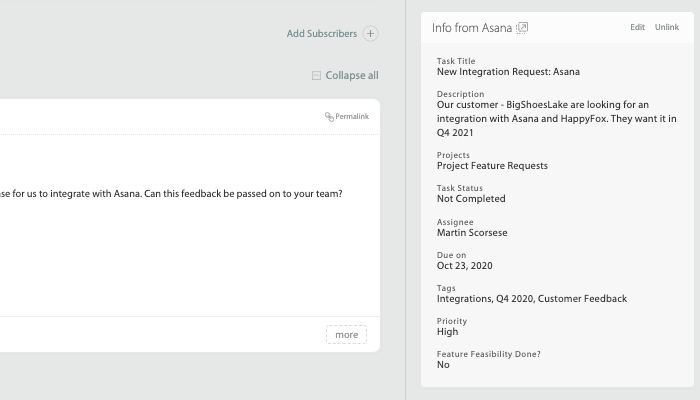Click assignee Martin Scorsese
Screen dimensions: 700x400
(472, 233)
